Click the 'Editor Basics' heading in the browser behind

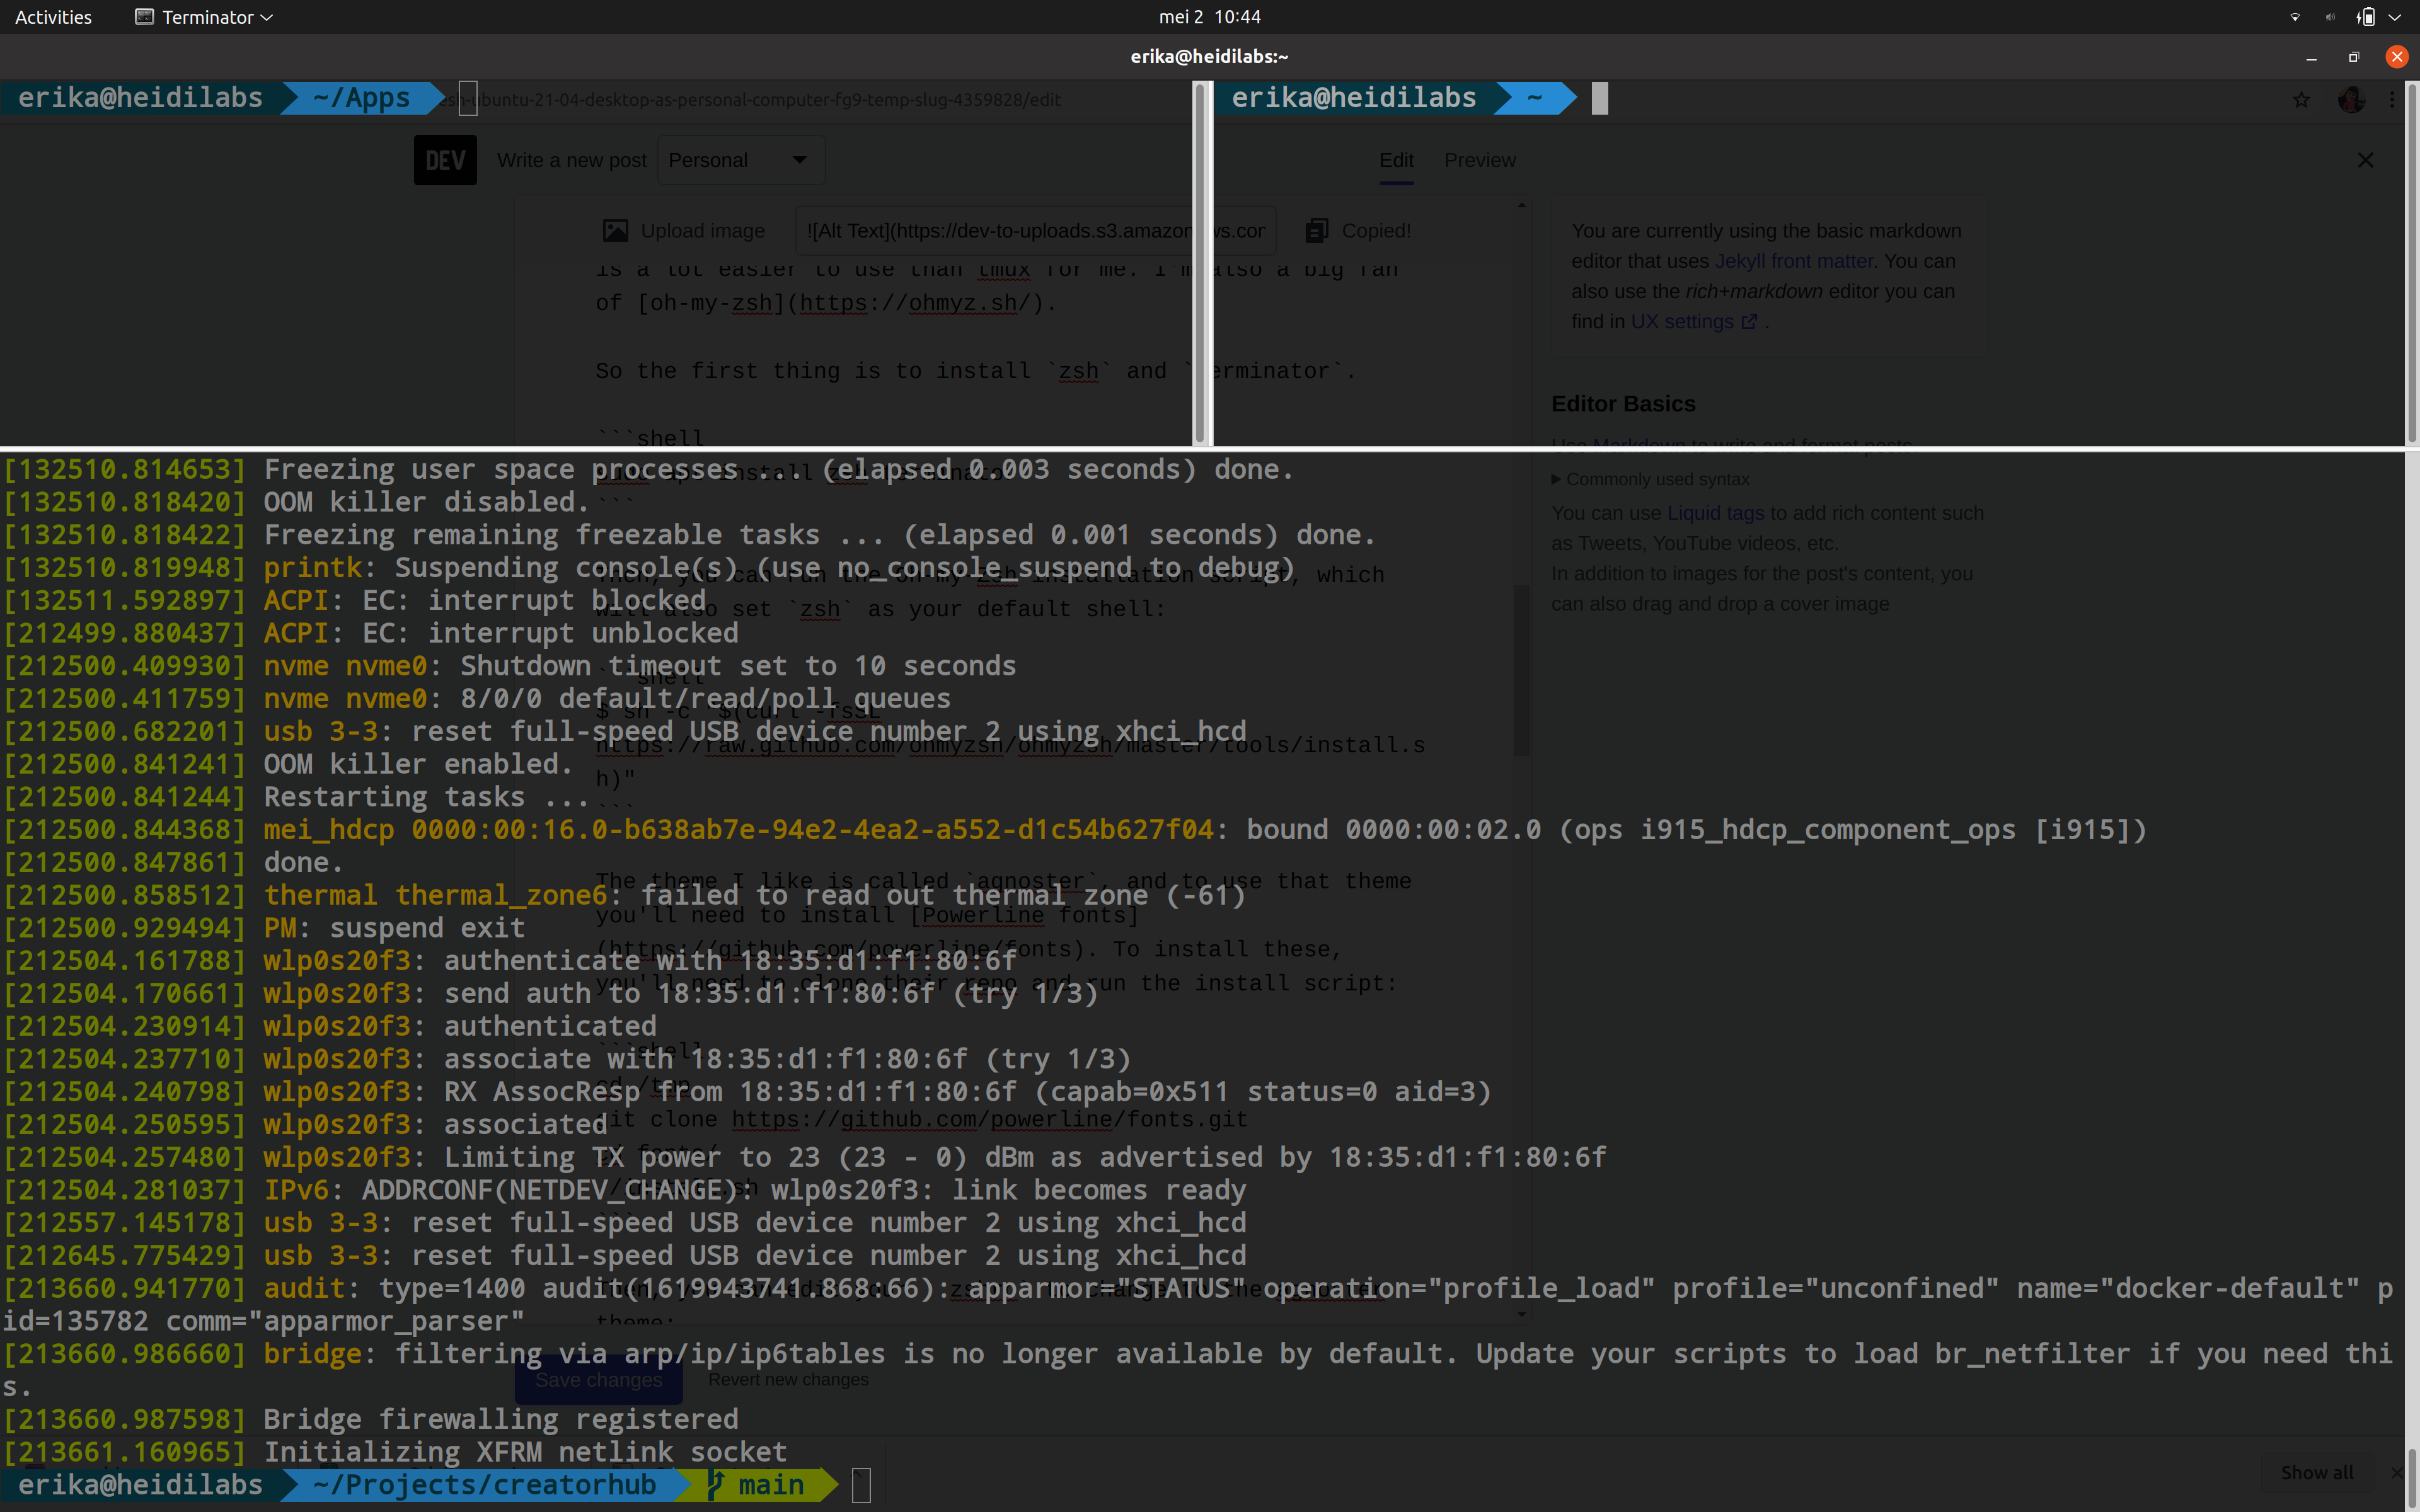coord(1623,404)
